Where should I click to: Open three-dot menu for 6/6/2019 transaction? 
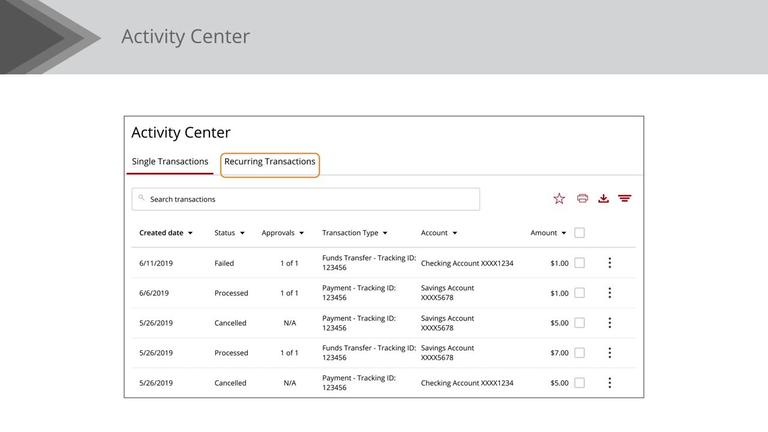pyautogui.click(x=609, y=293)
